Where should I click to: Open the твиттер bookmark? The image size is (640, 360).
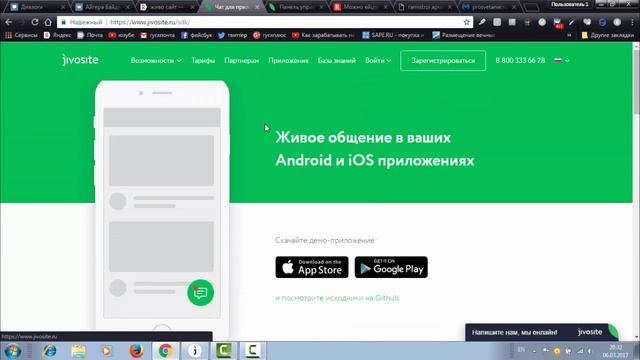[x=233, y=36]
